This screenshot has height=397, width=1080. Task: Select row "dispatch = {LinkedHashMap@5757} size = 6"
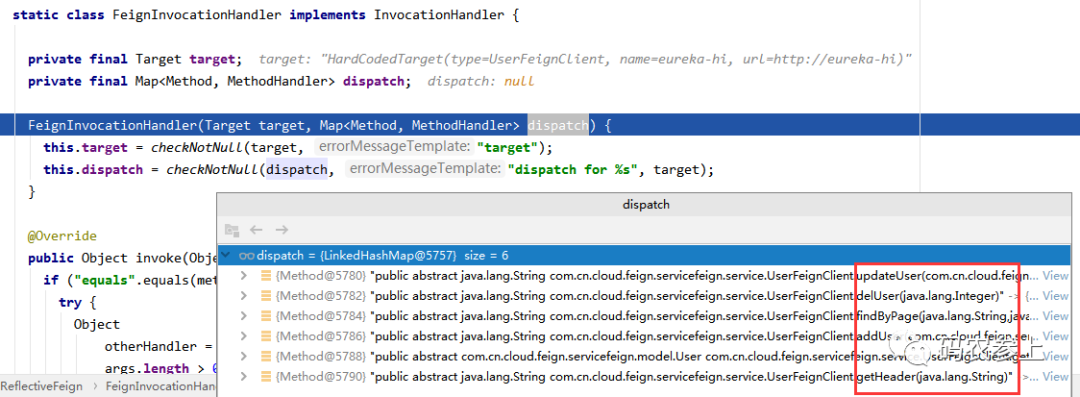coord(644,256)
